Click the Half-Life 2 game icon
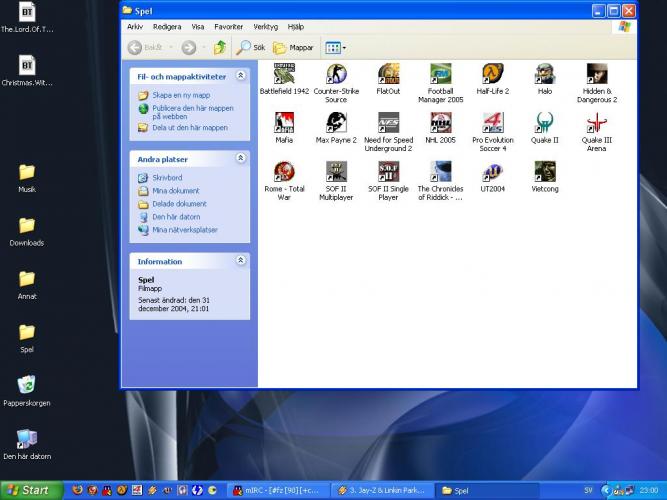667x500 pixels. point(492,74)
